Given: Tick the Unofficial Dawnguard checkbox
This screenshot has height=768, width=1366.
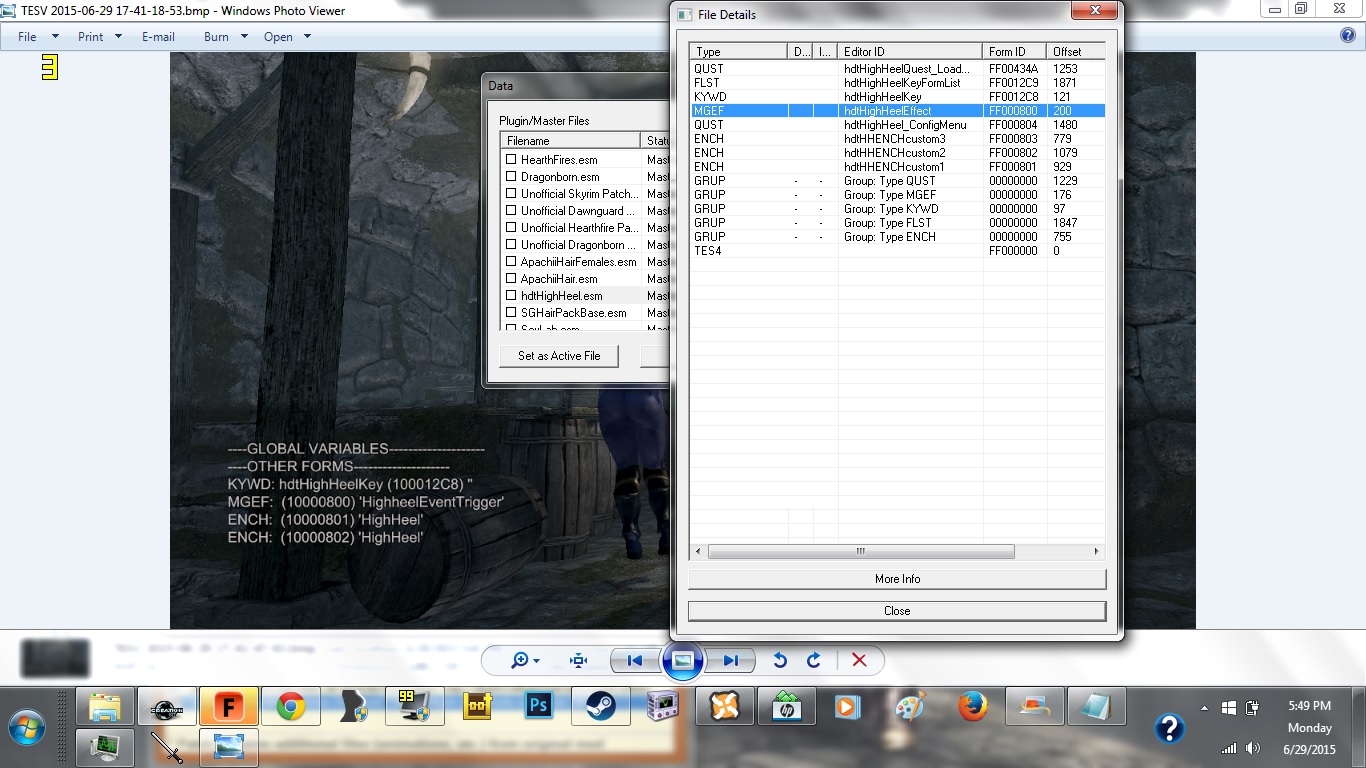Looking at the screenshot, I should coord(511,211).
